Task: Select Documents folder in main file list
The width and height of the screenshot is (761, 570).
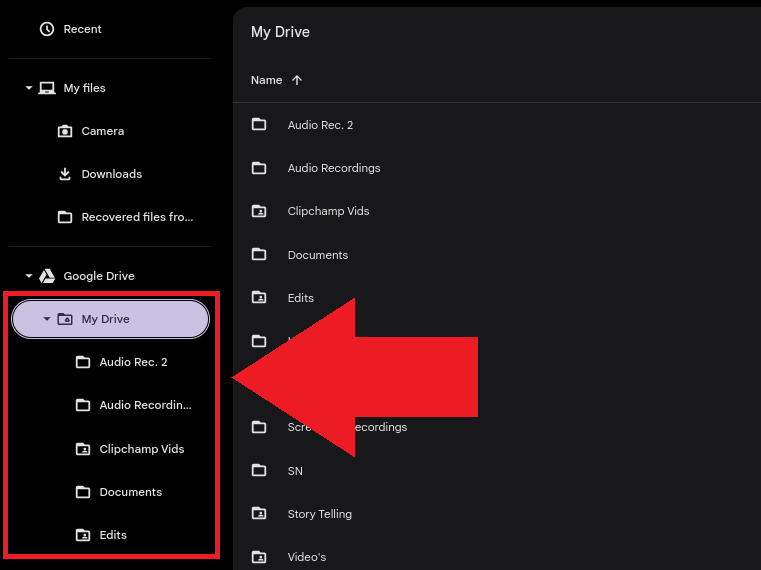Action: (317, 255)
